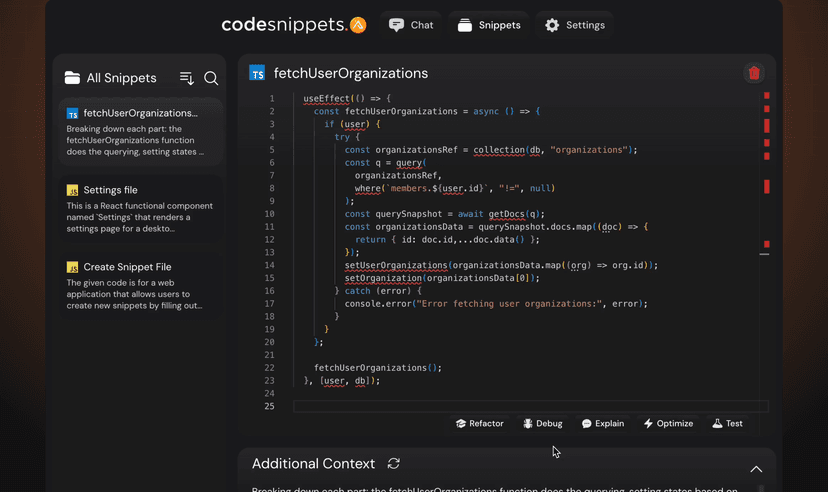Click the TypeScript icon in the editor header
The width and height of the screenshot is (828, 492).
click(x=257, y=73)
